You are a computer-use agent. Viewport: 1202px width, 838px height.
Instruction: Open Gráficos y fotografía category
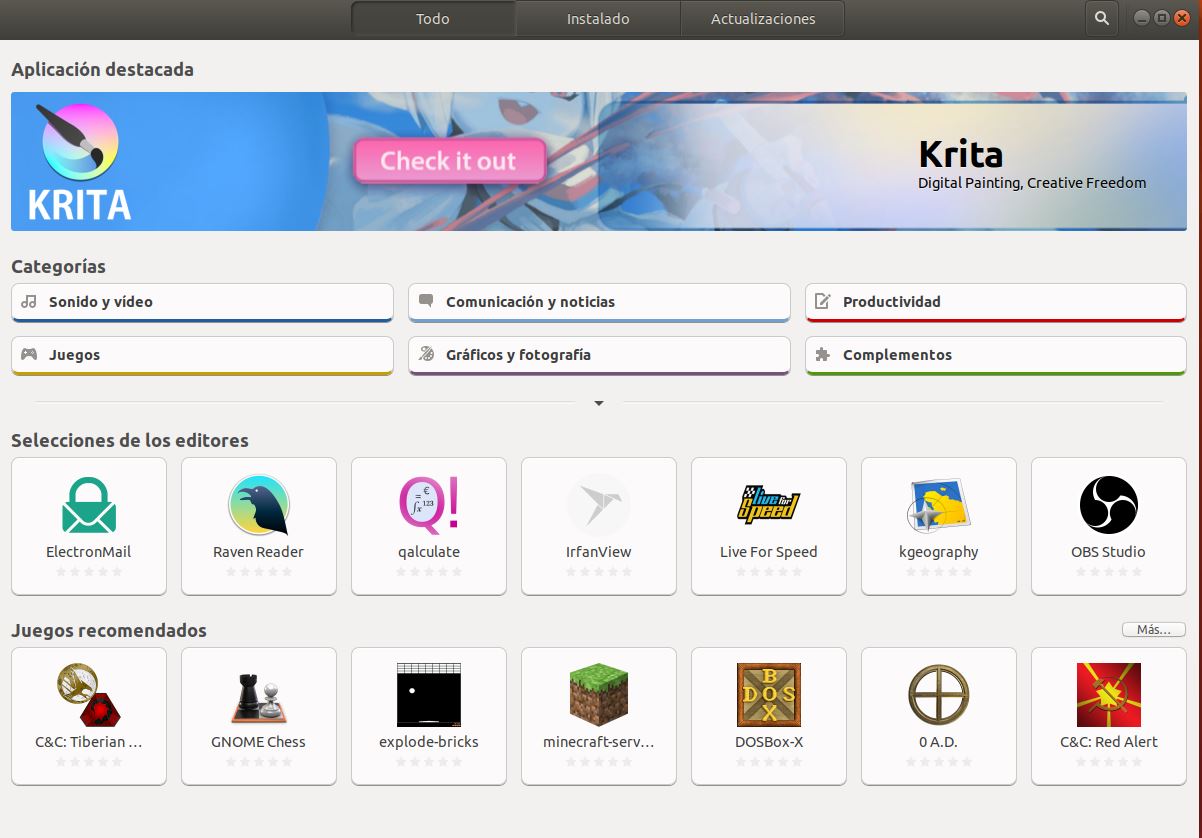tap(599, 355)
